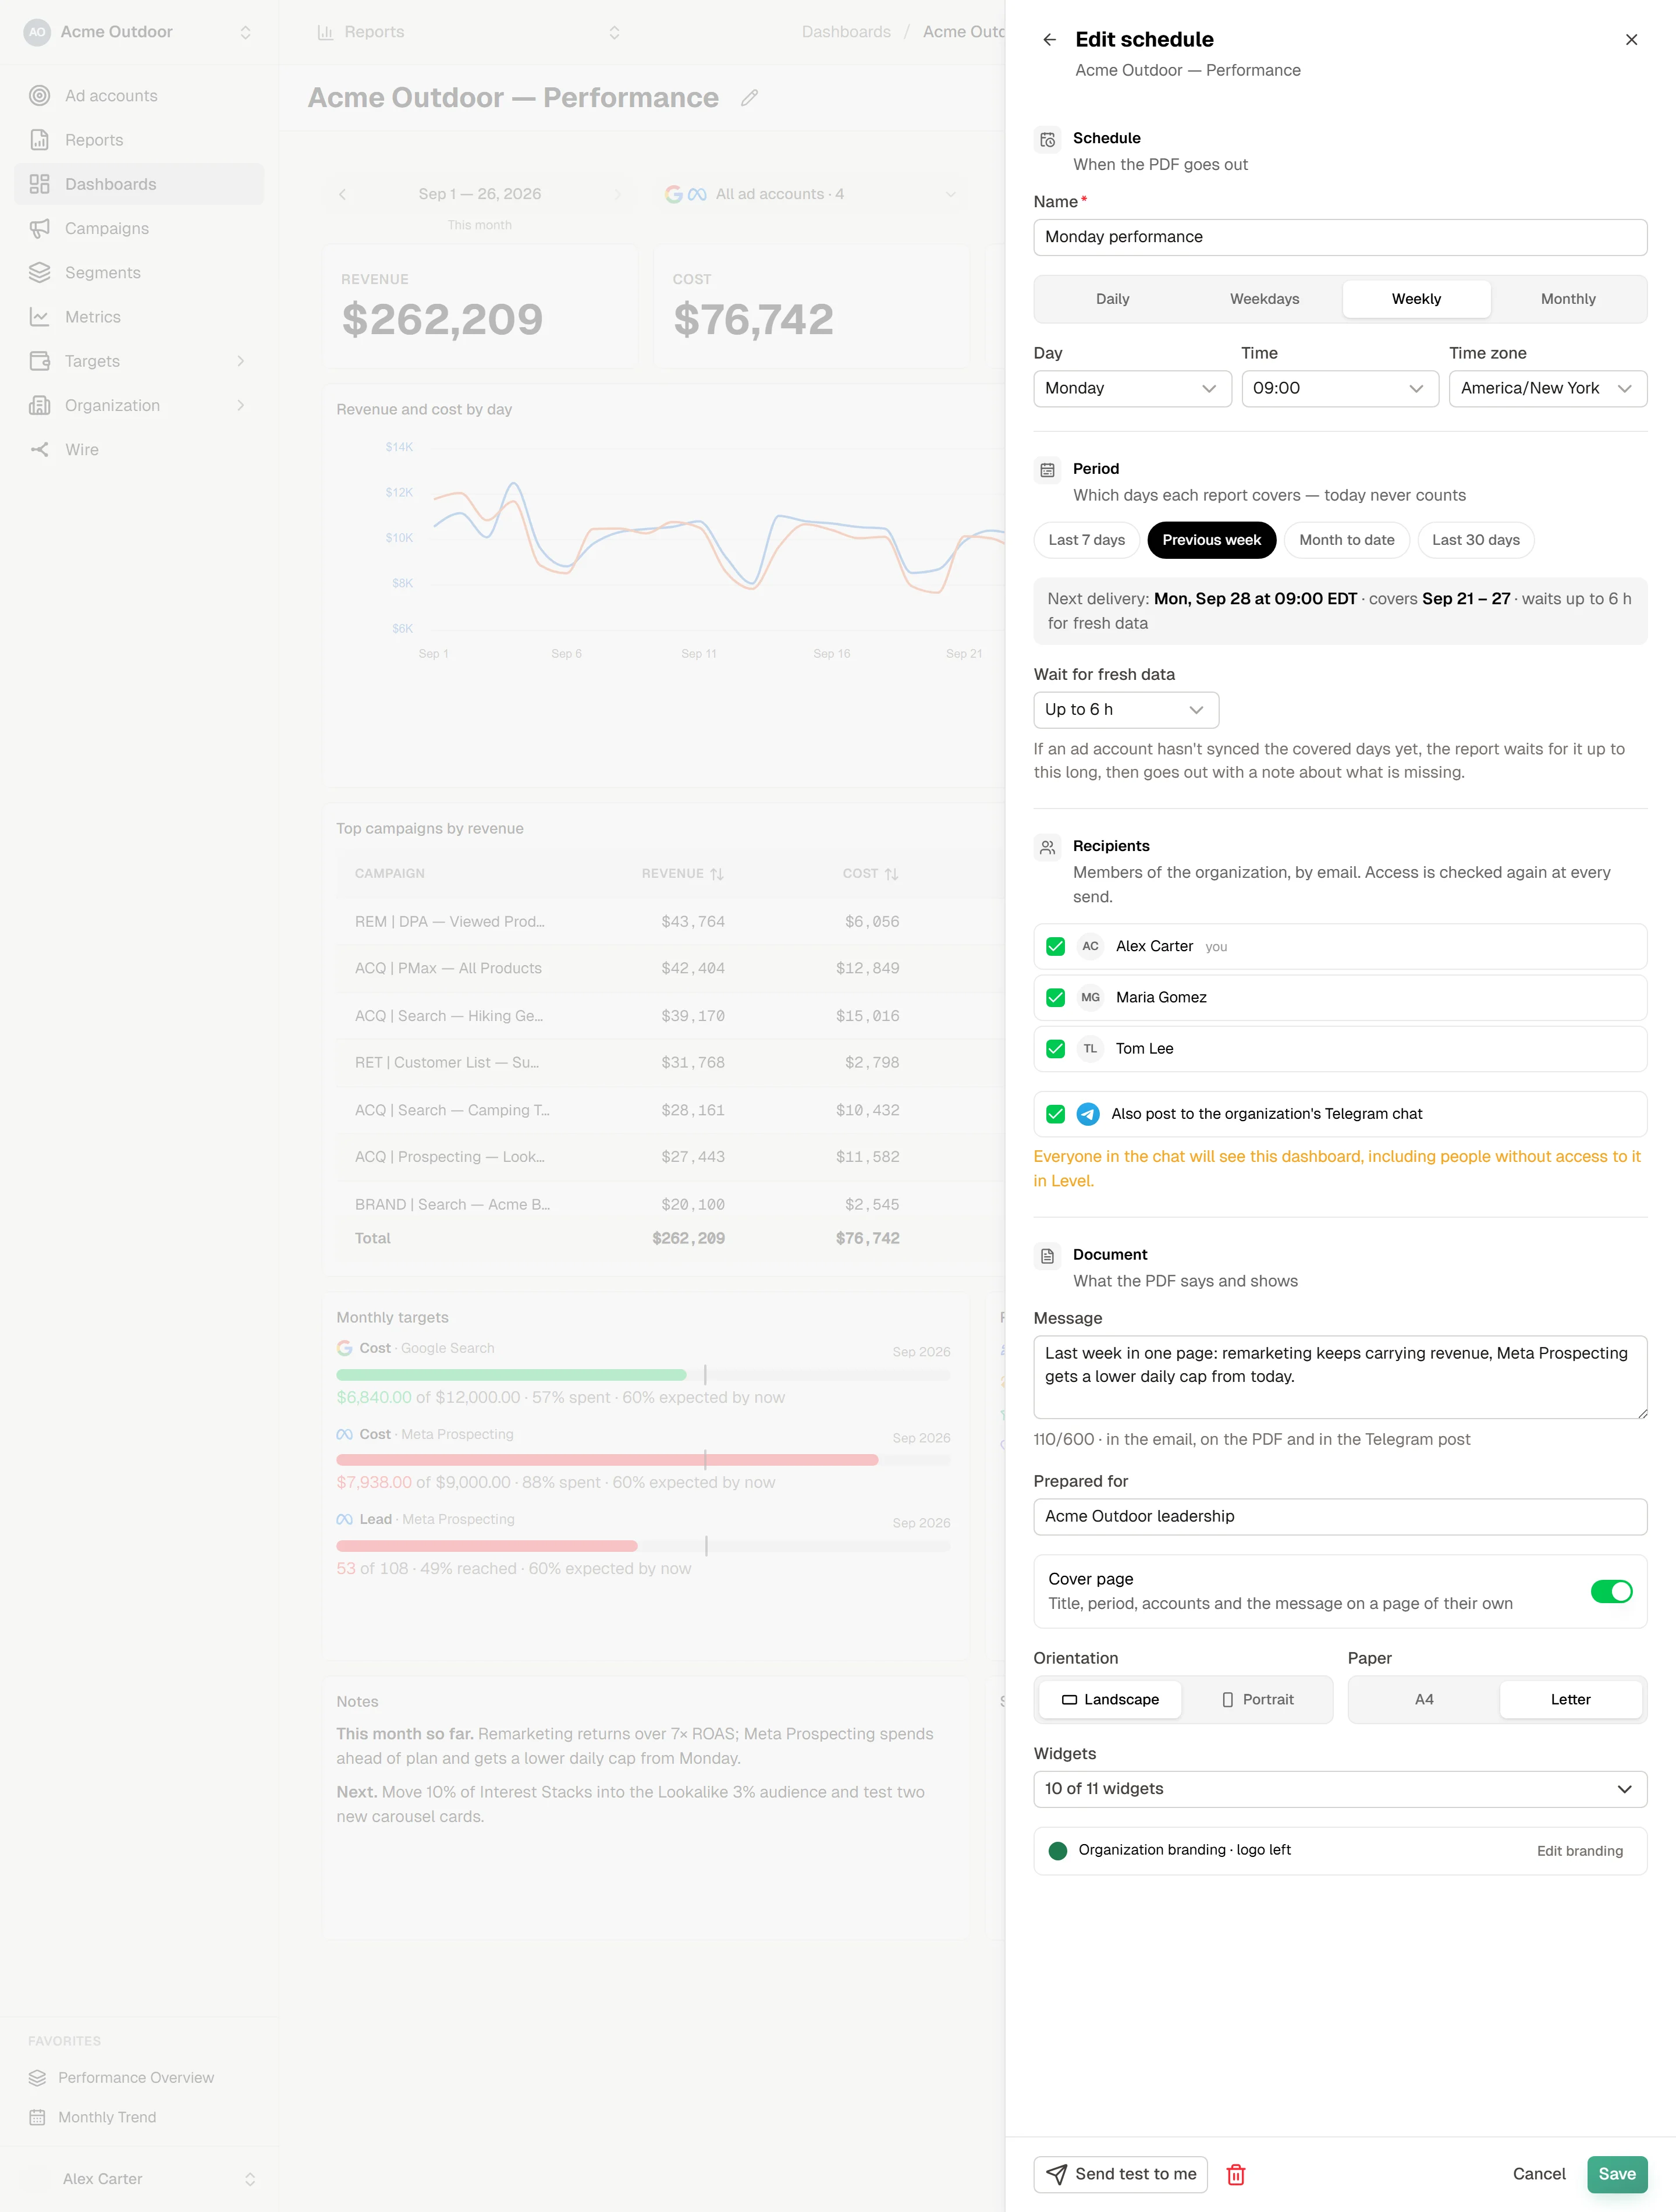
Task: Open Ad accounts from the sidebar
Action: coord(140,96)
